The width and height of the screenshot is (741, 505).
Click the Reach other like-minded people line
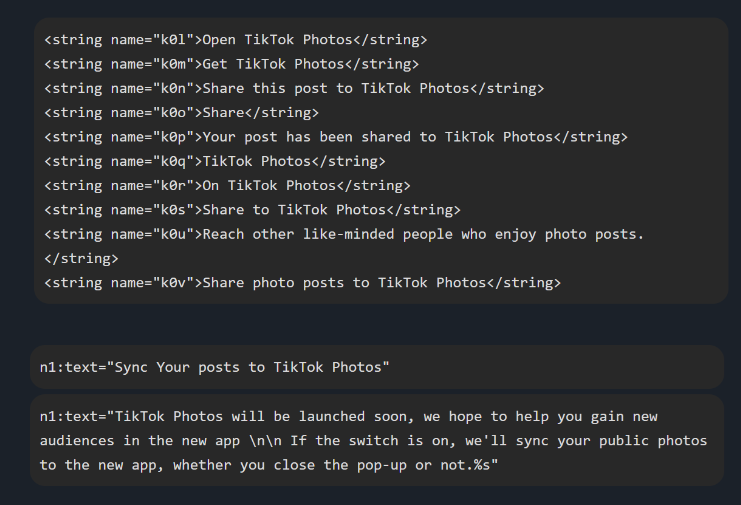click(x=344, y=234)
